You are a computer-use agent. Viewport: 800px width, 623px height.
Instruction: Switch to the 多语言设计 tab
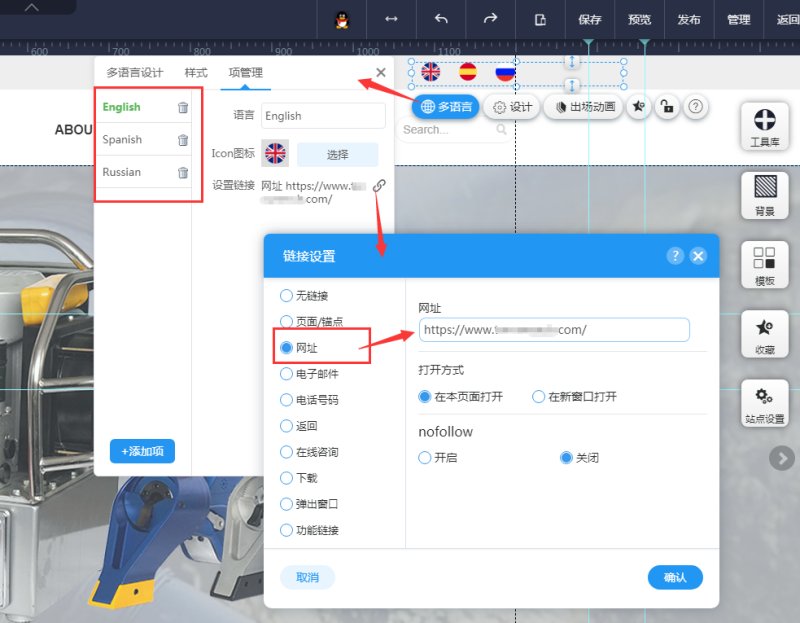135,72
